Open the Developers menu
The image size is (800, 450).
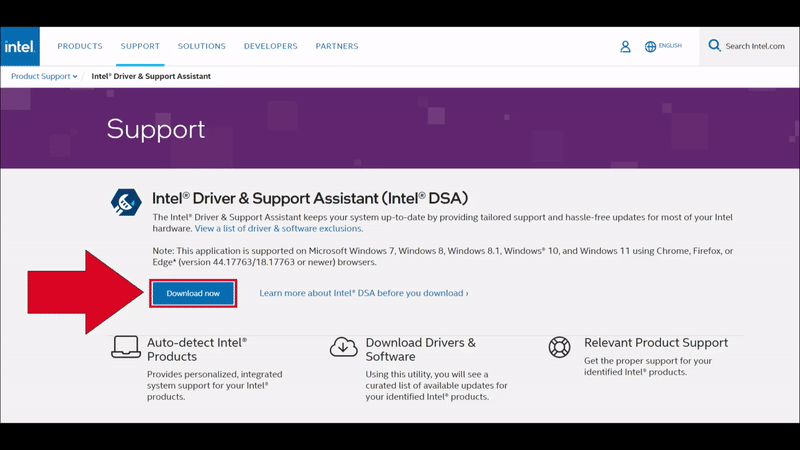click(x=270, y=46)
